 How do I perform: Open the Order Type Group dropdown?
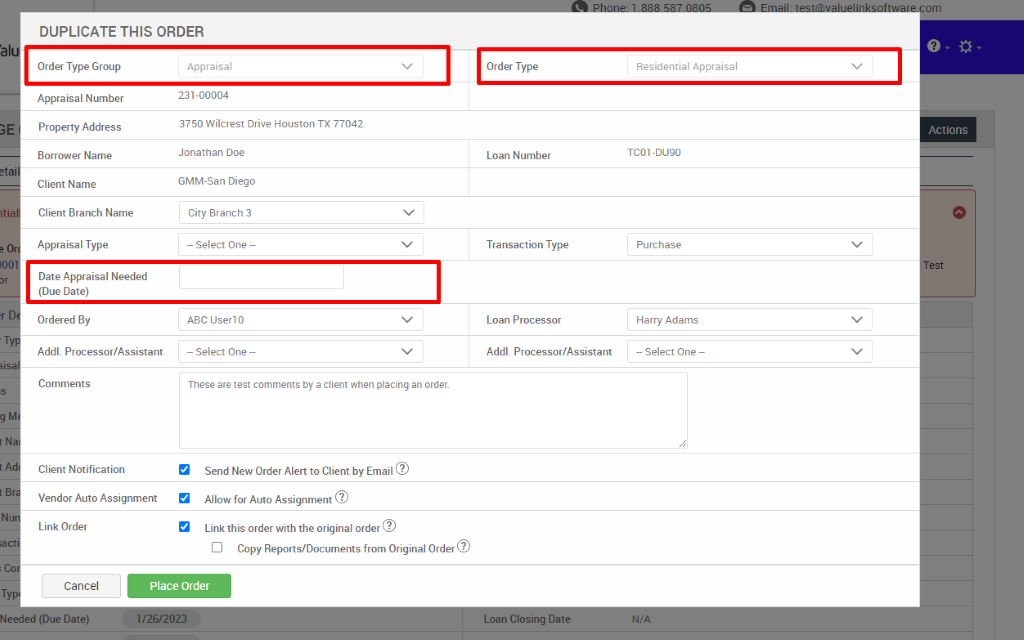pos(300,66)
